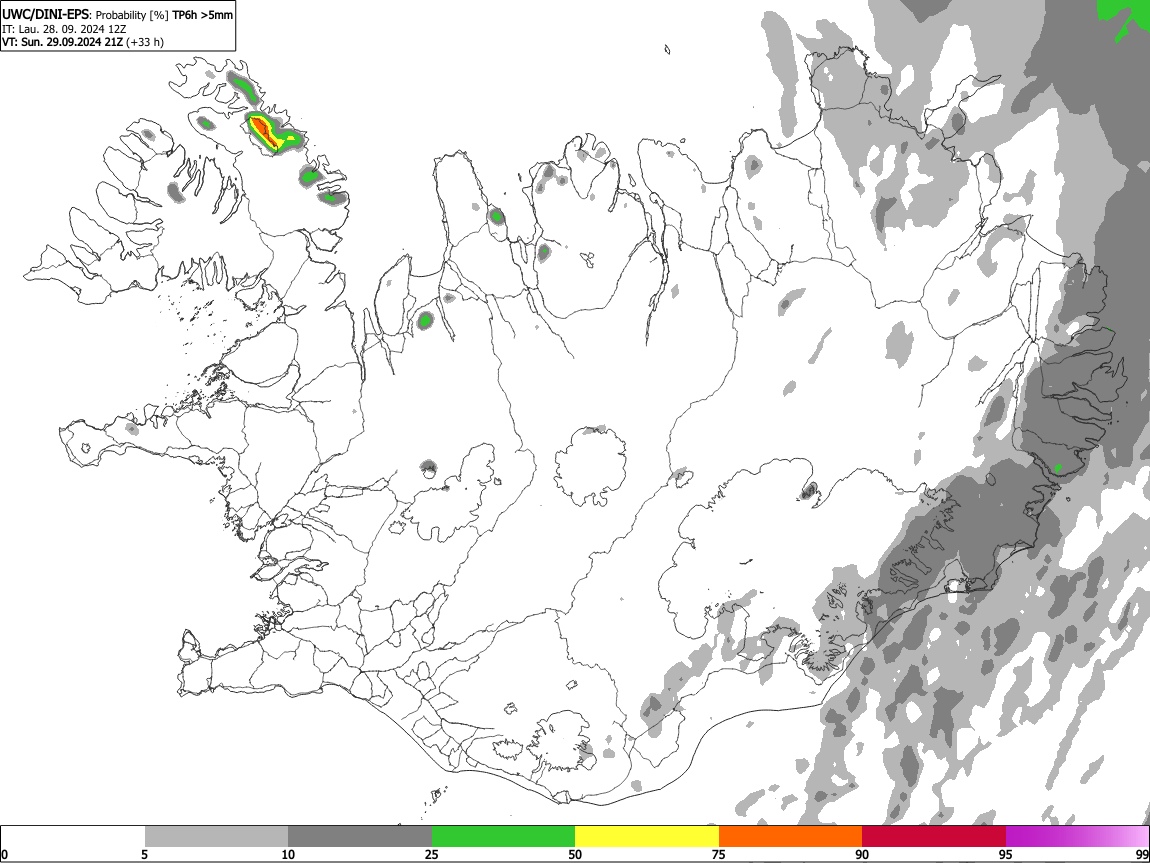This screenshot has height=863, width=1150.
Task: Click the legend label '90'
Action: tap(862, 855)
